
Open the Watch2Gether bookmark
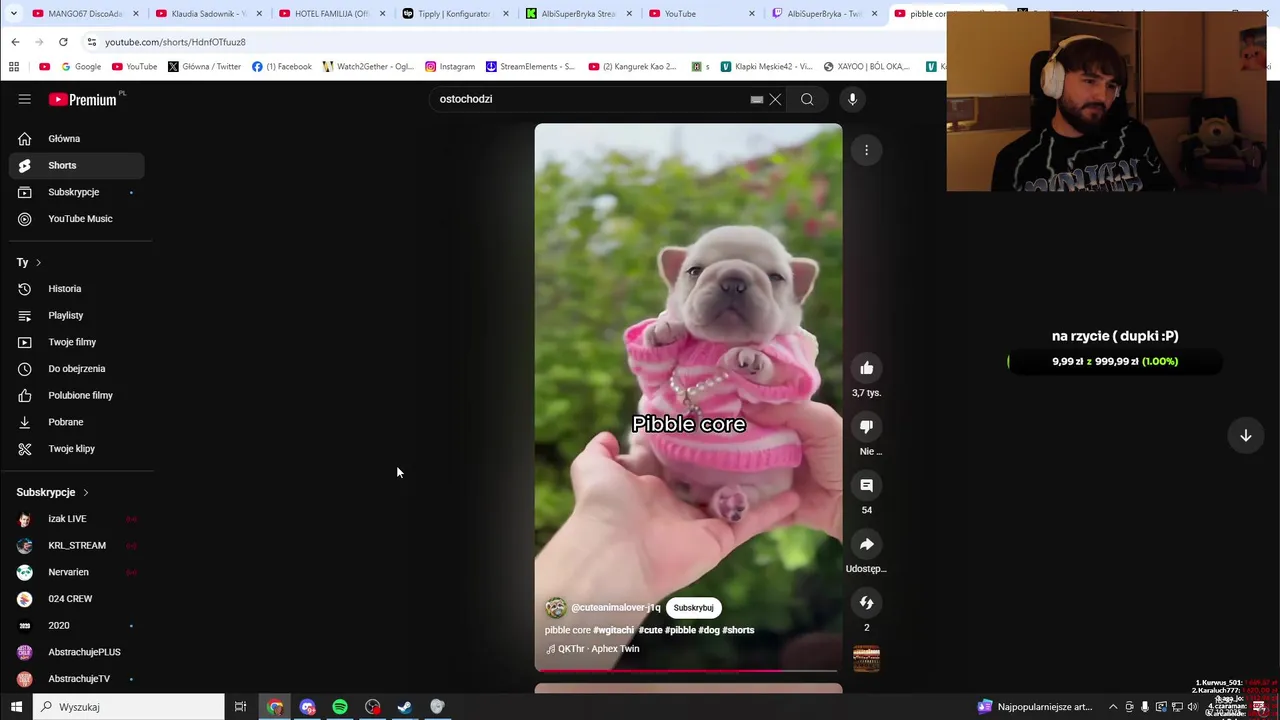[367, 67]
